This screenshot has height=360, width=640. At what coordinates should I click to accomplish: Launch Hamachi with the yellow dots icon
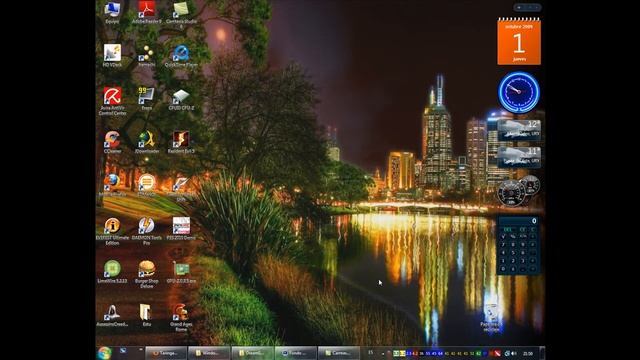point(147,54)
